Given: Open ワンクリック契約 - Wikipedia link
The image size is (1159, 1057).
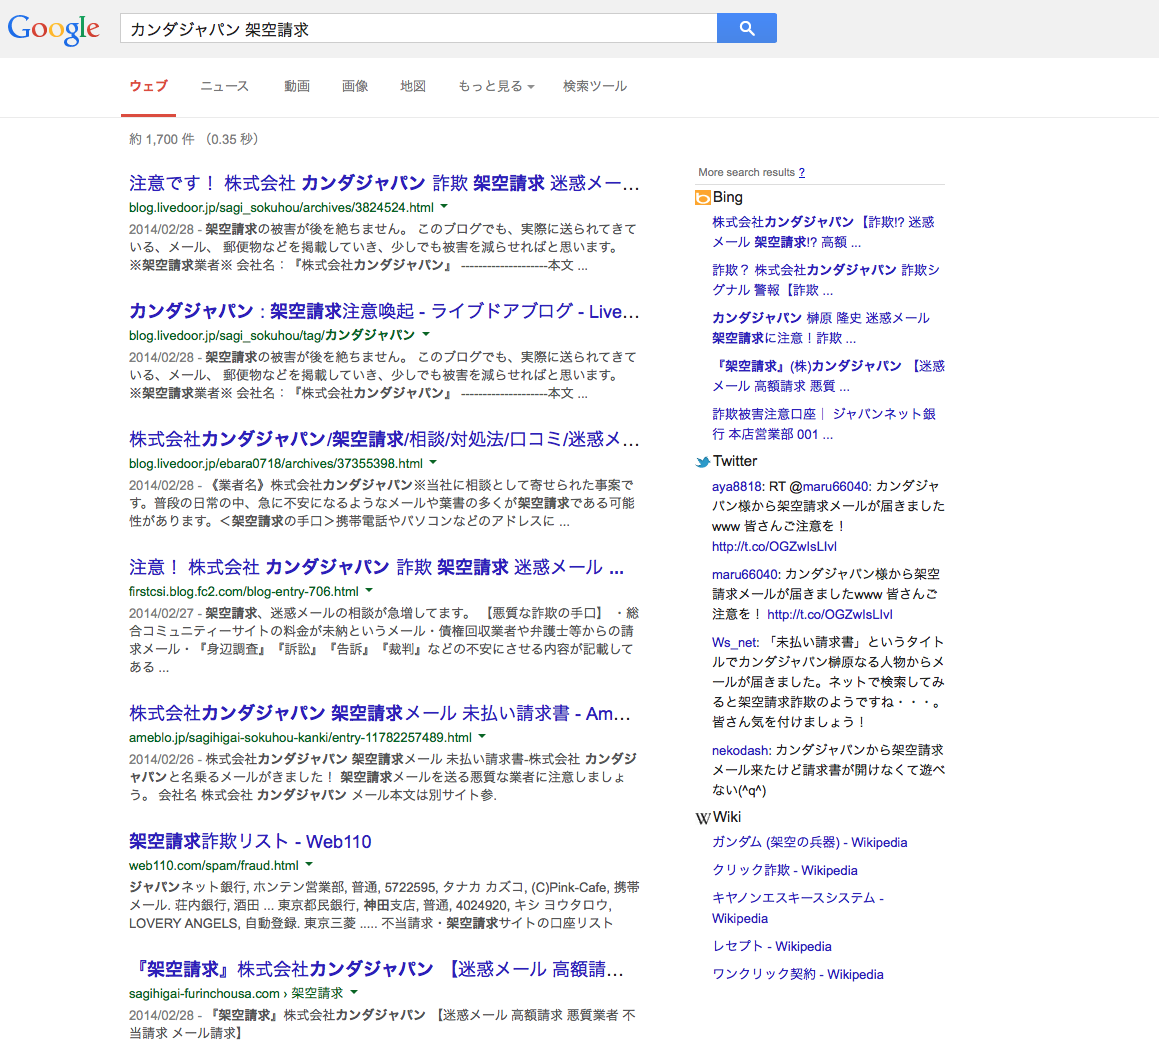Looking at the screenshot, I should pos(798,974).
